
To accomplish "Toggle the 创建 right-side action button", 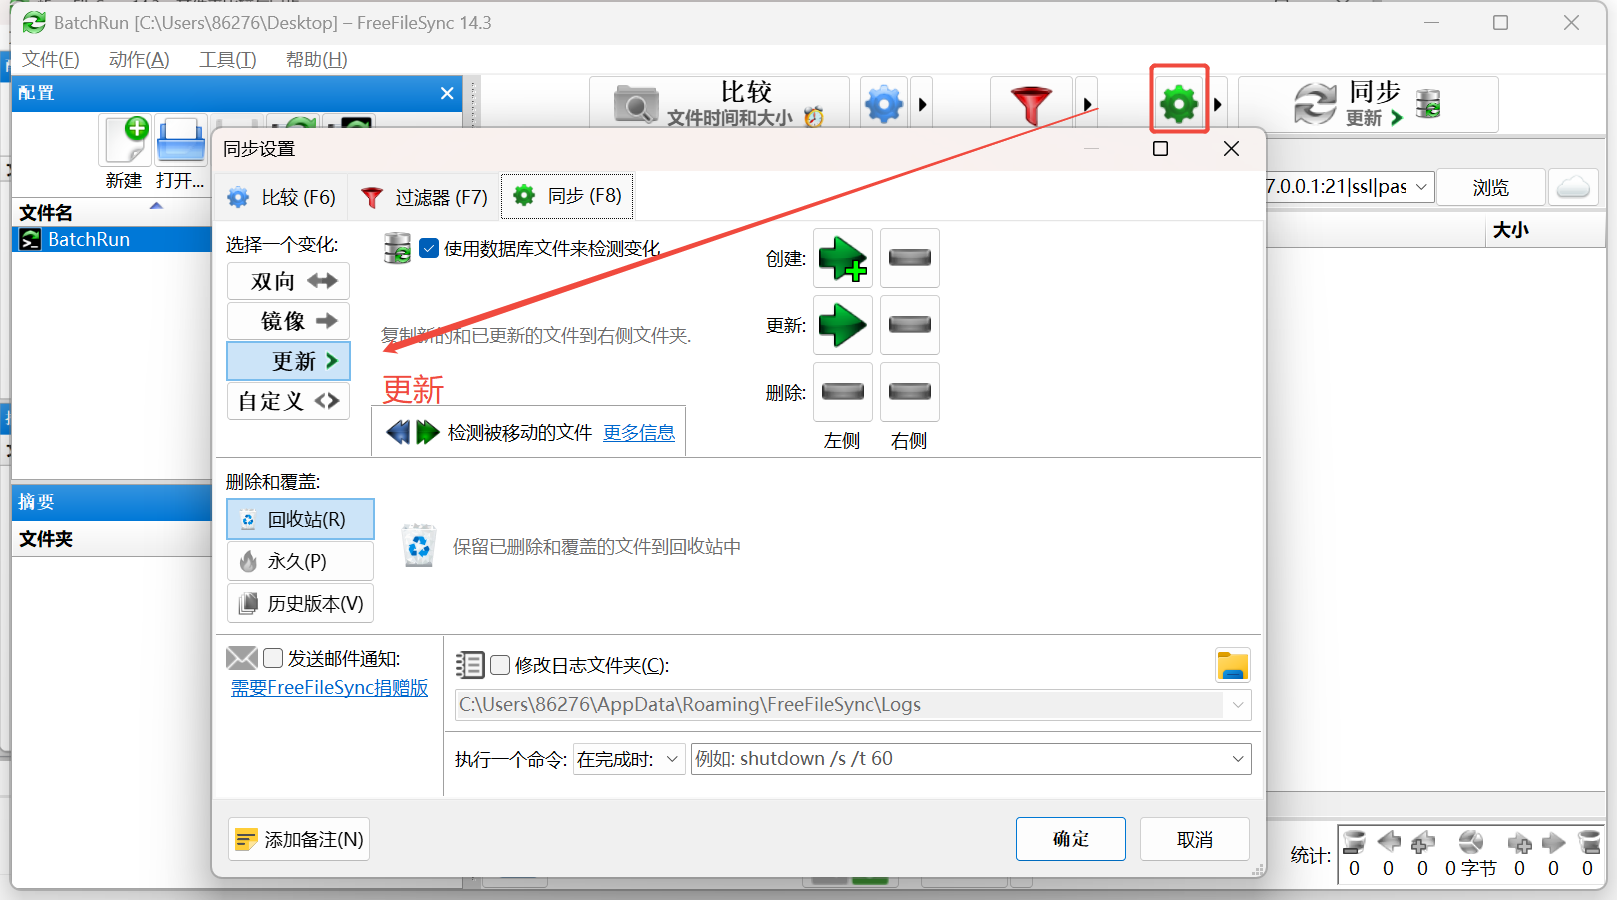I will pos(910,258).
